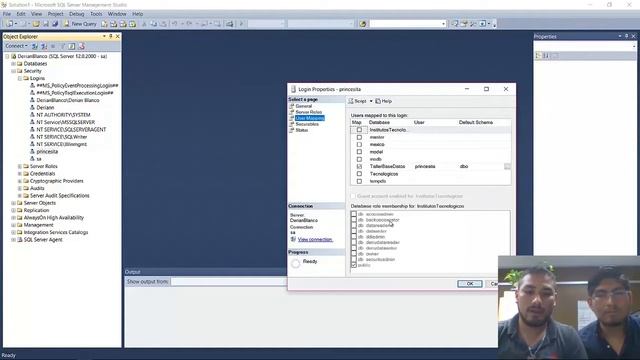The image size is (640, 360).
Task: Click the connect server icon in Object Explorer toolbar
Action: coord(35,46)
